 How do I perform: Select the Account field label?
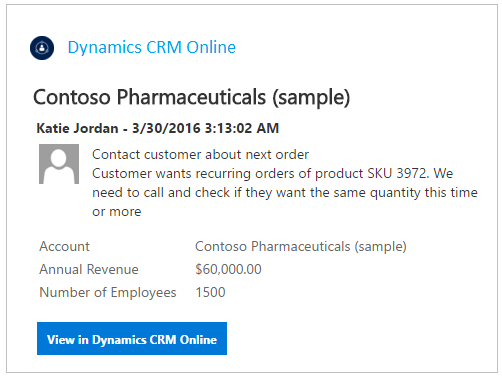click(64, 247)
